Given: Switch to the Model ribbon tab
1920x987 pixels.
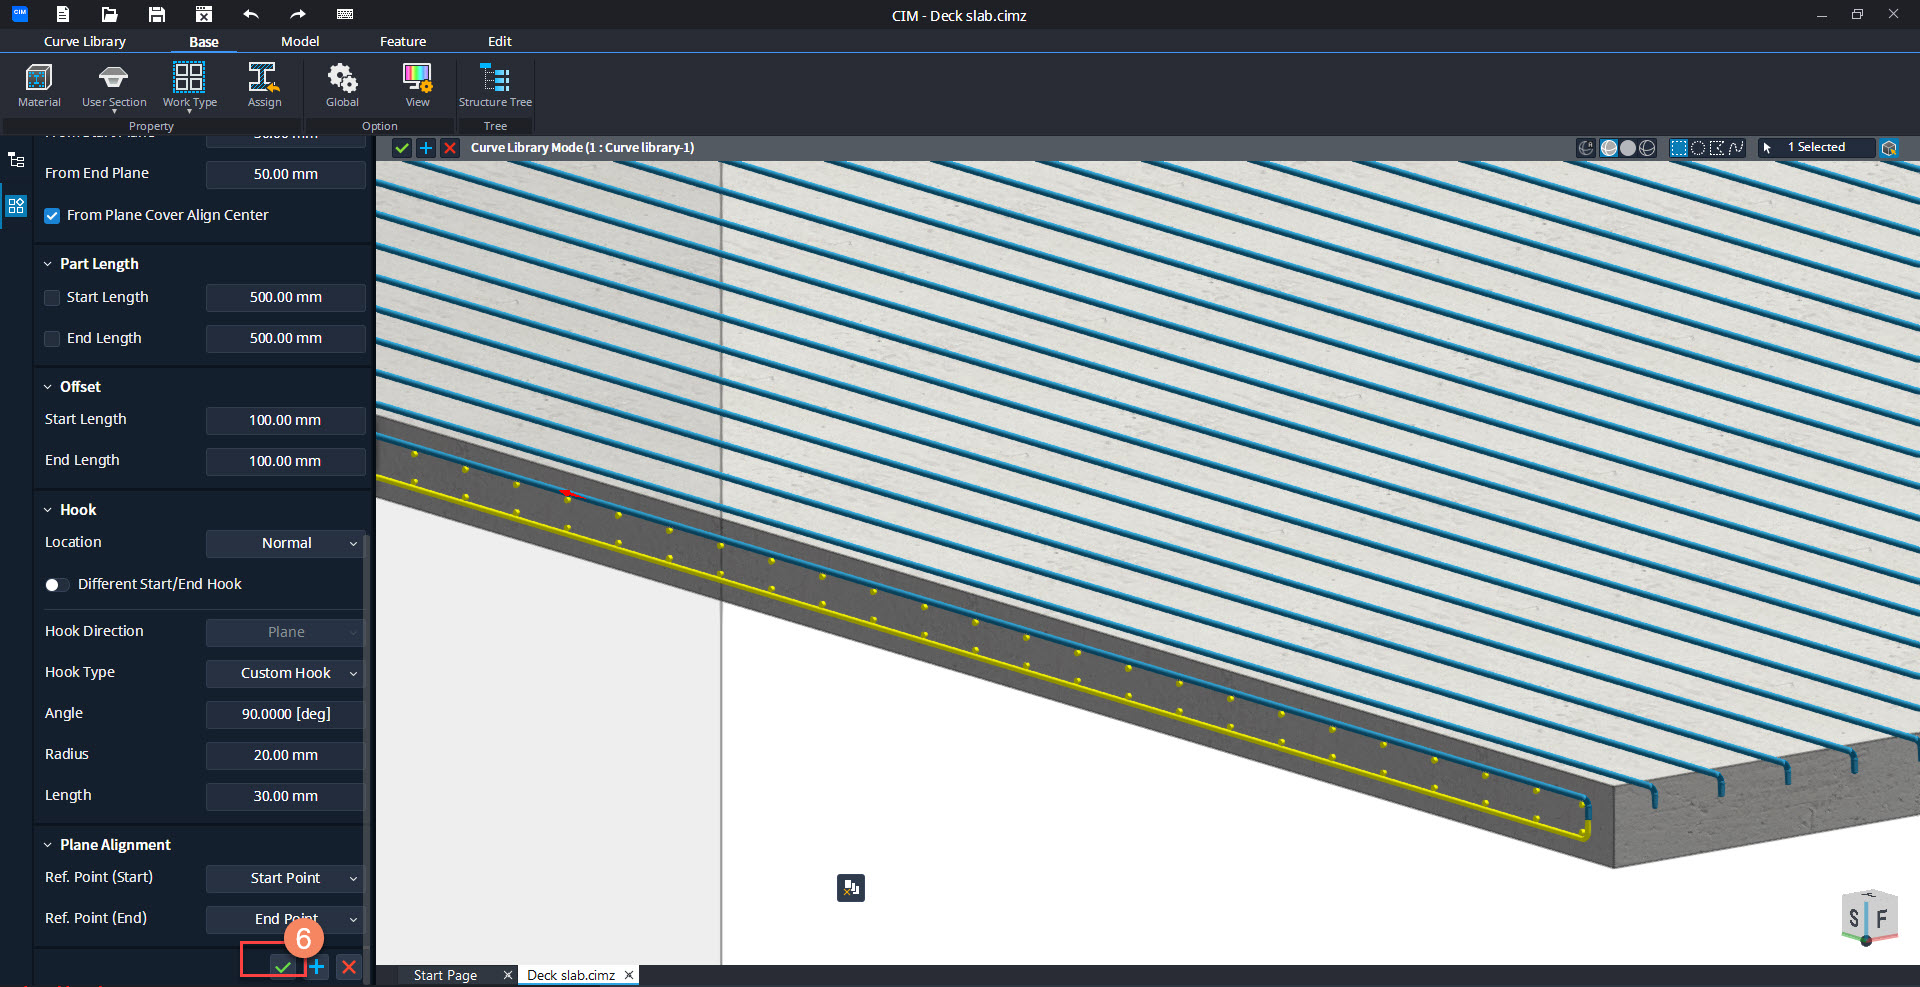Looking at the screenshot, I should [x=300, y=41].
